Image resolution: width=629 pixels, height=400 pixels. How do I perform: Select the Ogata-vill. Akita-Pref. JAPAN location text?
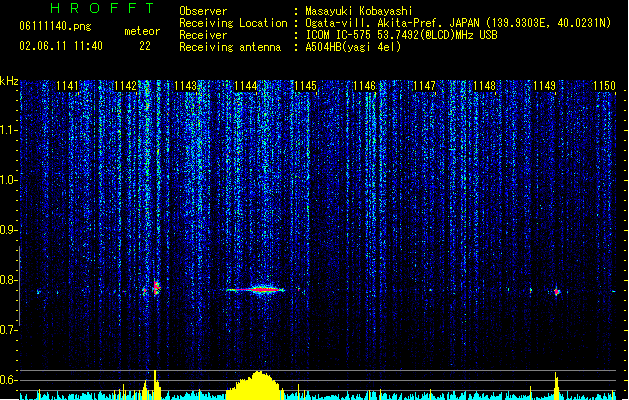458,23
